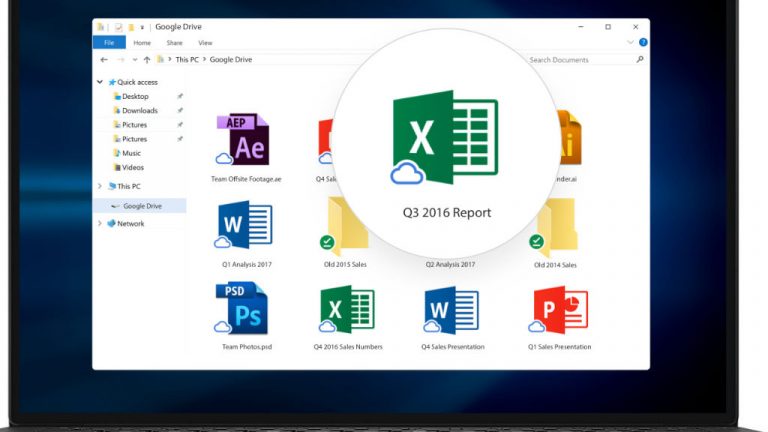Click the search magnifier icon
The height and width of the screenshot is (432, 768).
[640, 59]
